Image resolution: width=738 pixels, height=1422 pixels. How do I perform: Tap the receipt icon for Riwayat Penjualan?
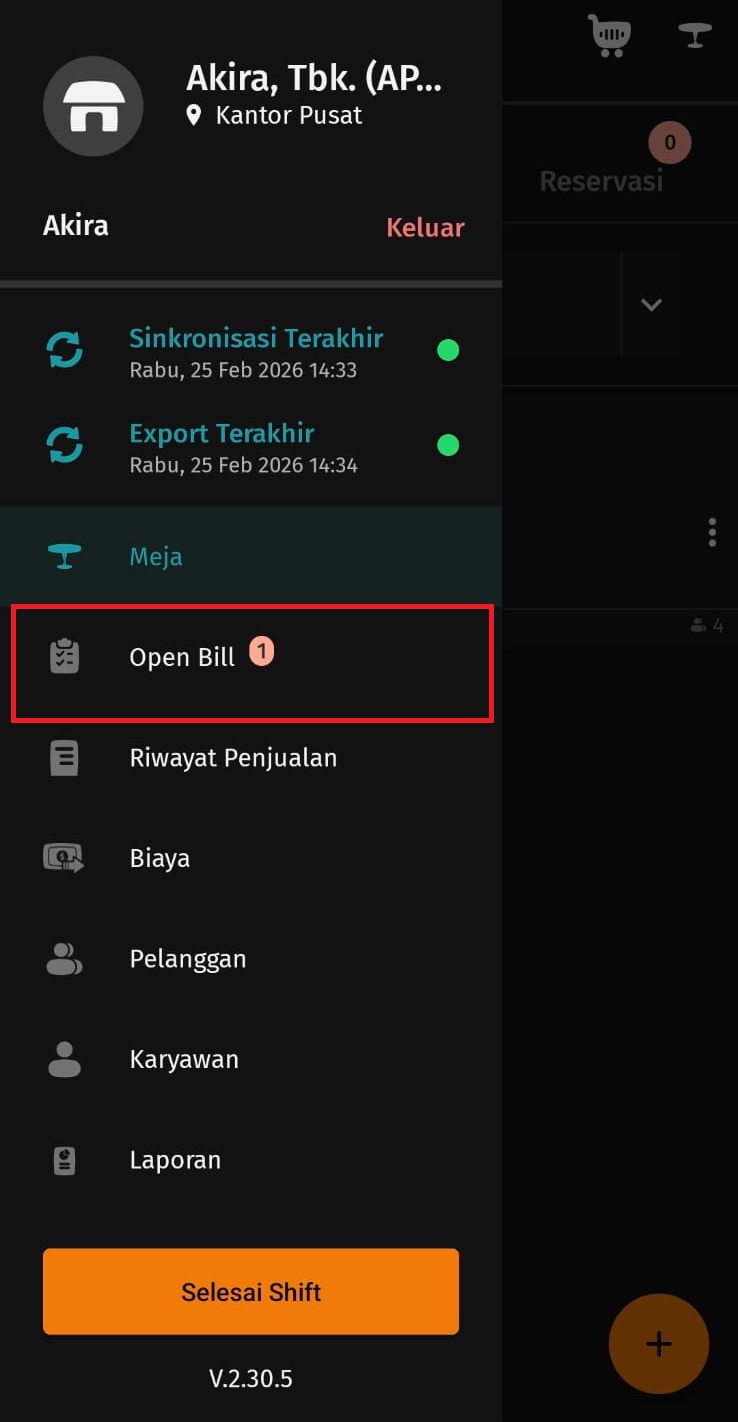[x=65, y=758]
